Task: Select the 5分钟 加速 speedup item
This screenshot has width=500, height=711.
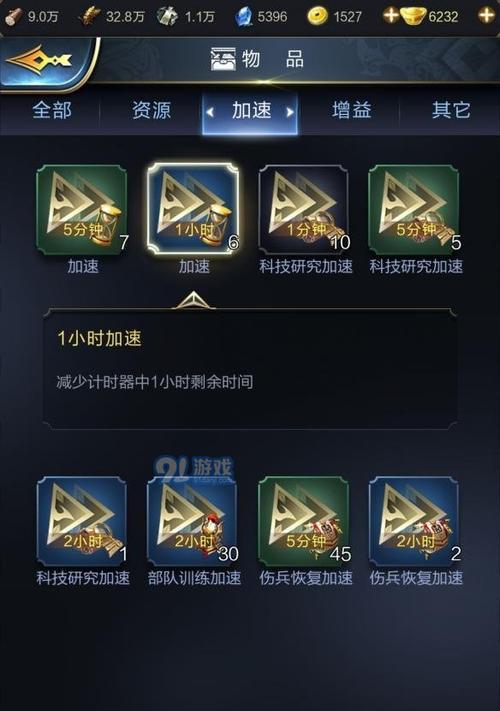Action: coord(82,210)
